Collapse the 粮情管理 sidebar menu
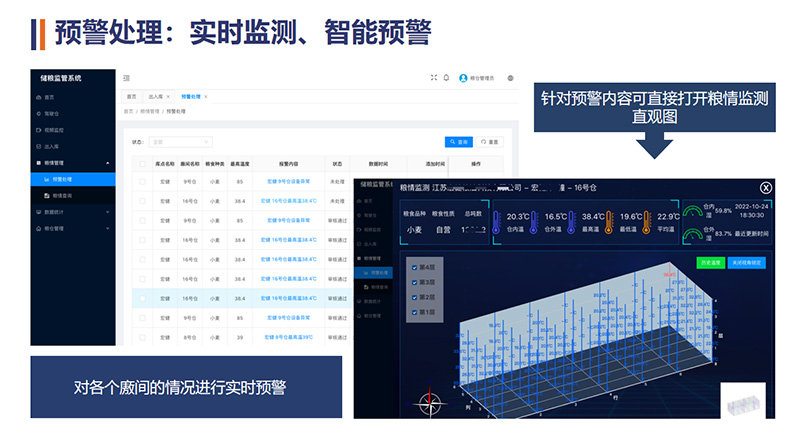800x448 pixels. click(108, 162)
